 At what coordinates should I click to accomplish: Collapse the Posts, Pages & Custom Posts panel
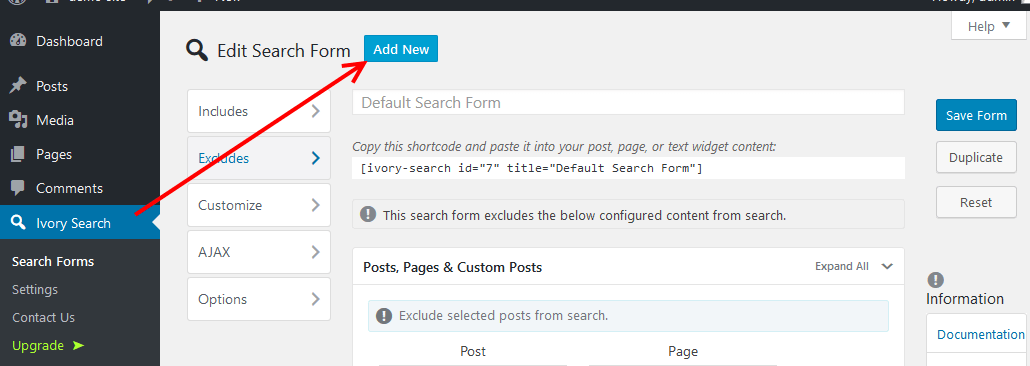(887, 266)
